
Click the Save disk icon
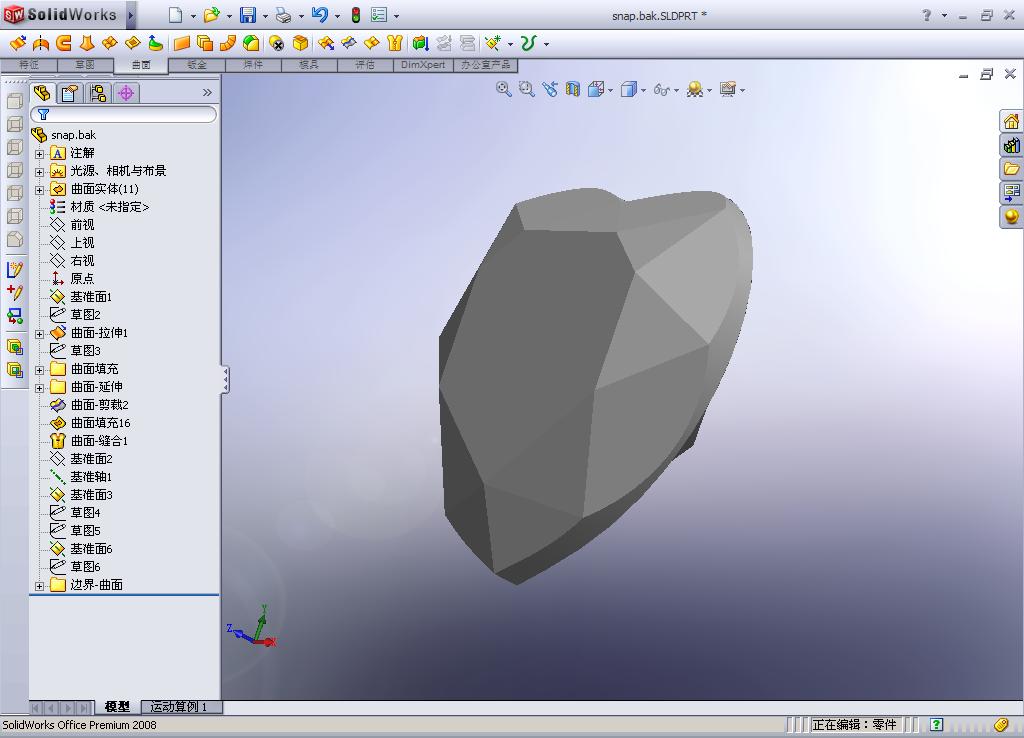(x=248, y=15)
